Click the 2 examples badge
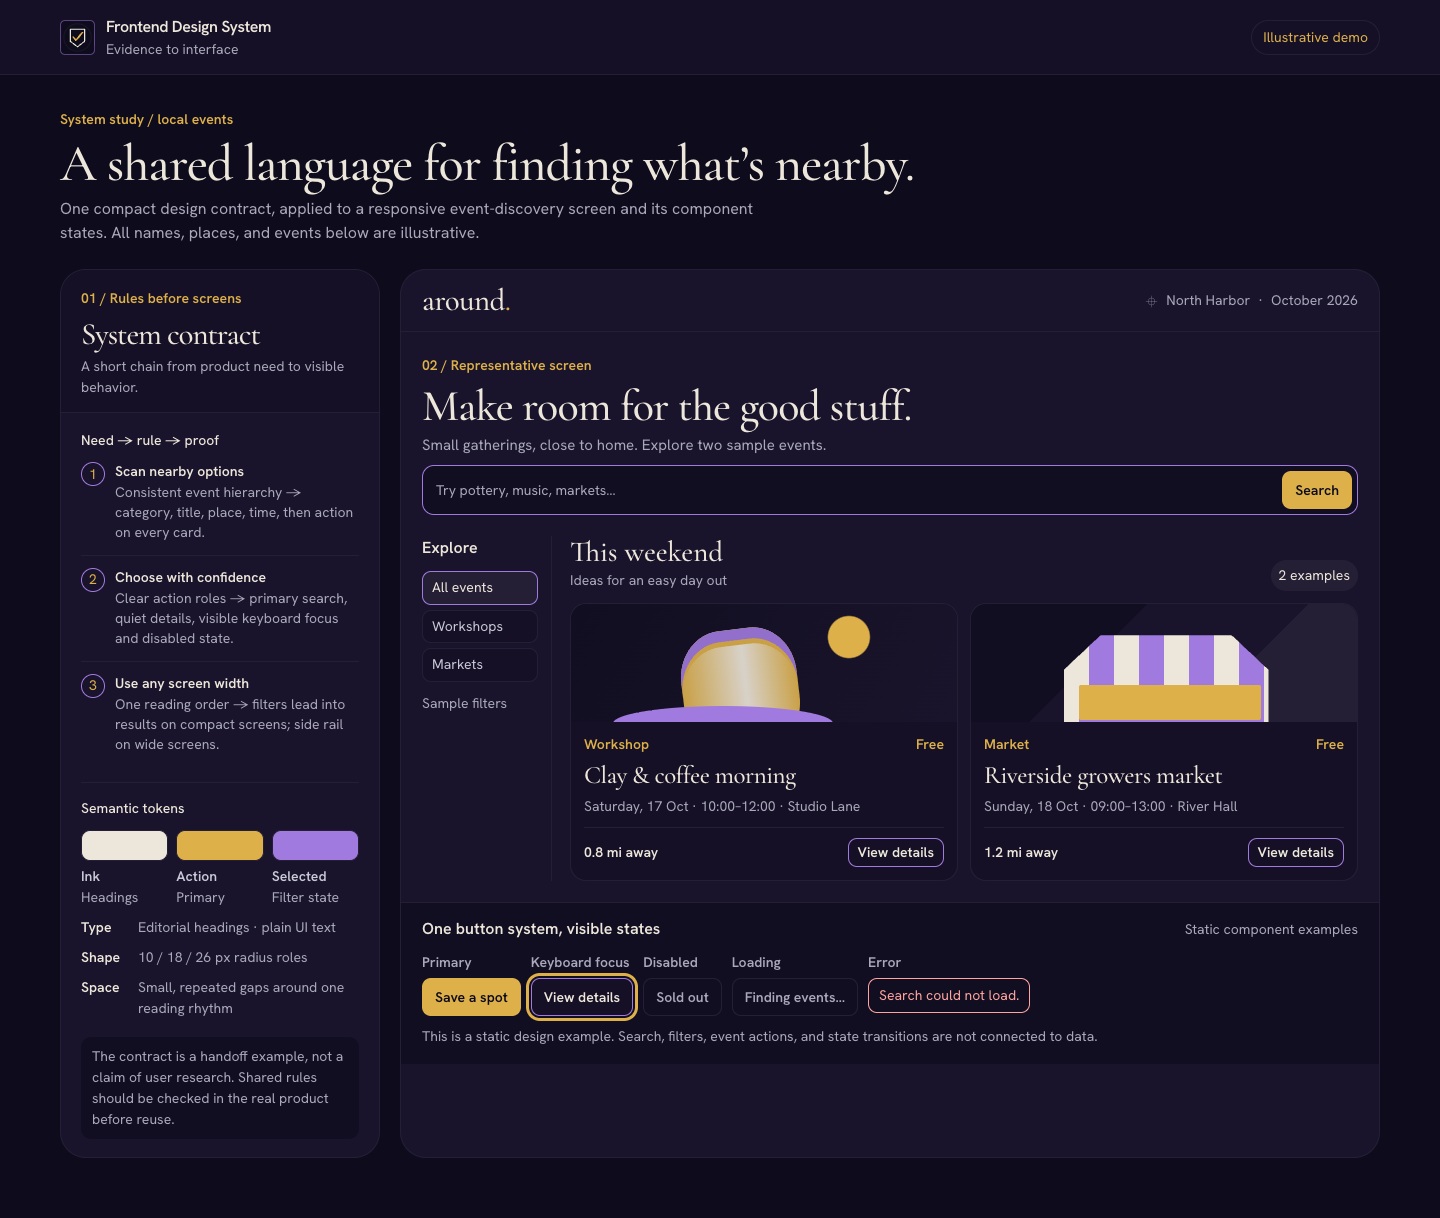 coord(1314,575)
